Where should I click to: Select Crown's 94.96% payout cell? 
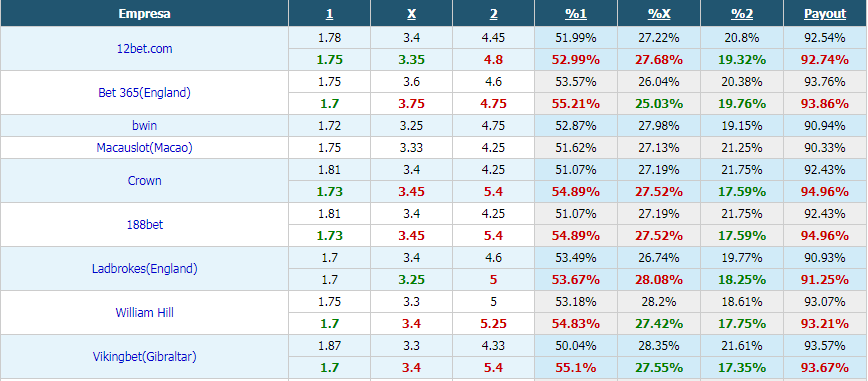click(x=825, y=192)
